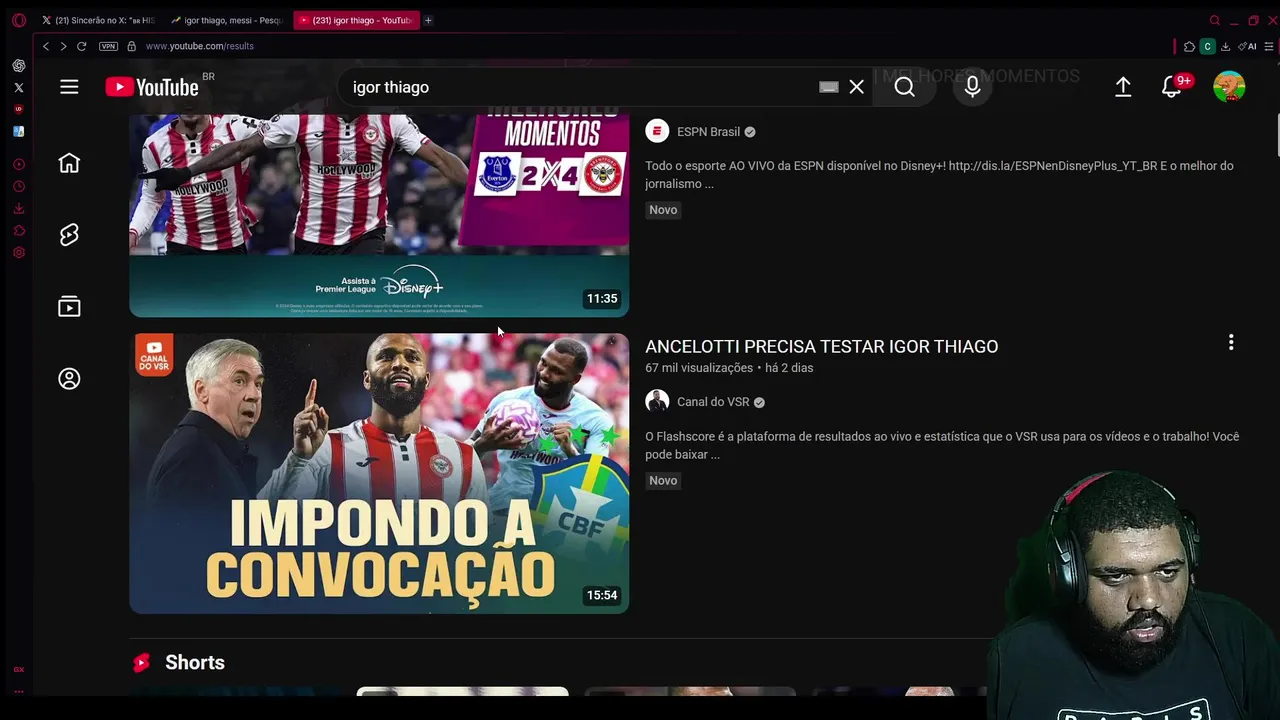
Task: Go back with the browser back arrow
Action: (x=46, y=46)
